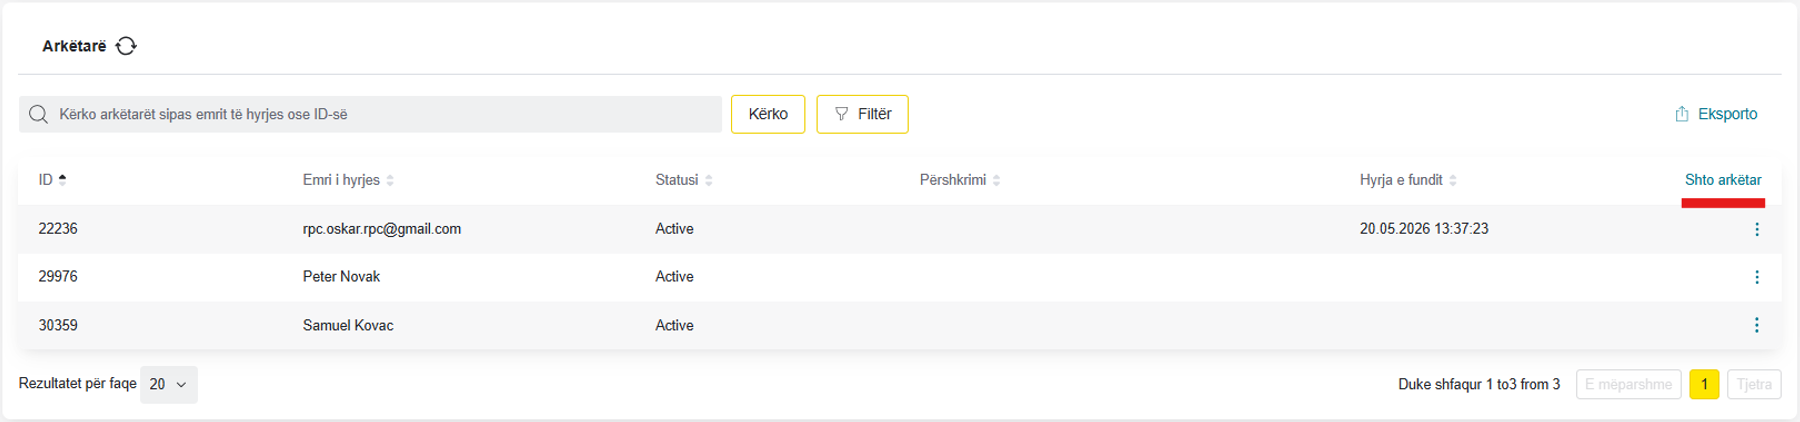The width and height of the screenshot is (1800, 422).
Task: Open the three-dot menu for cashier 22236
Action: (x=1757, y=229)
